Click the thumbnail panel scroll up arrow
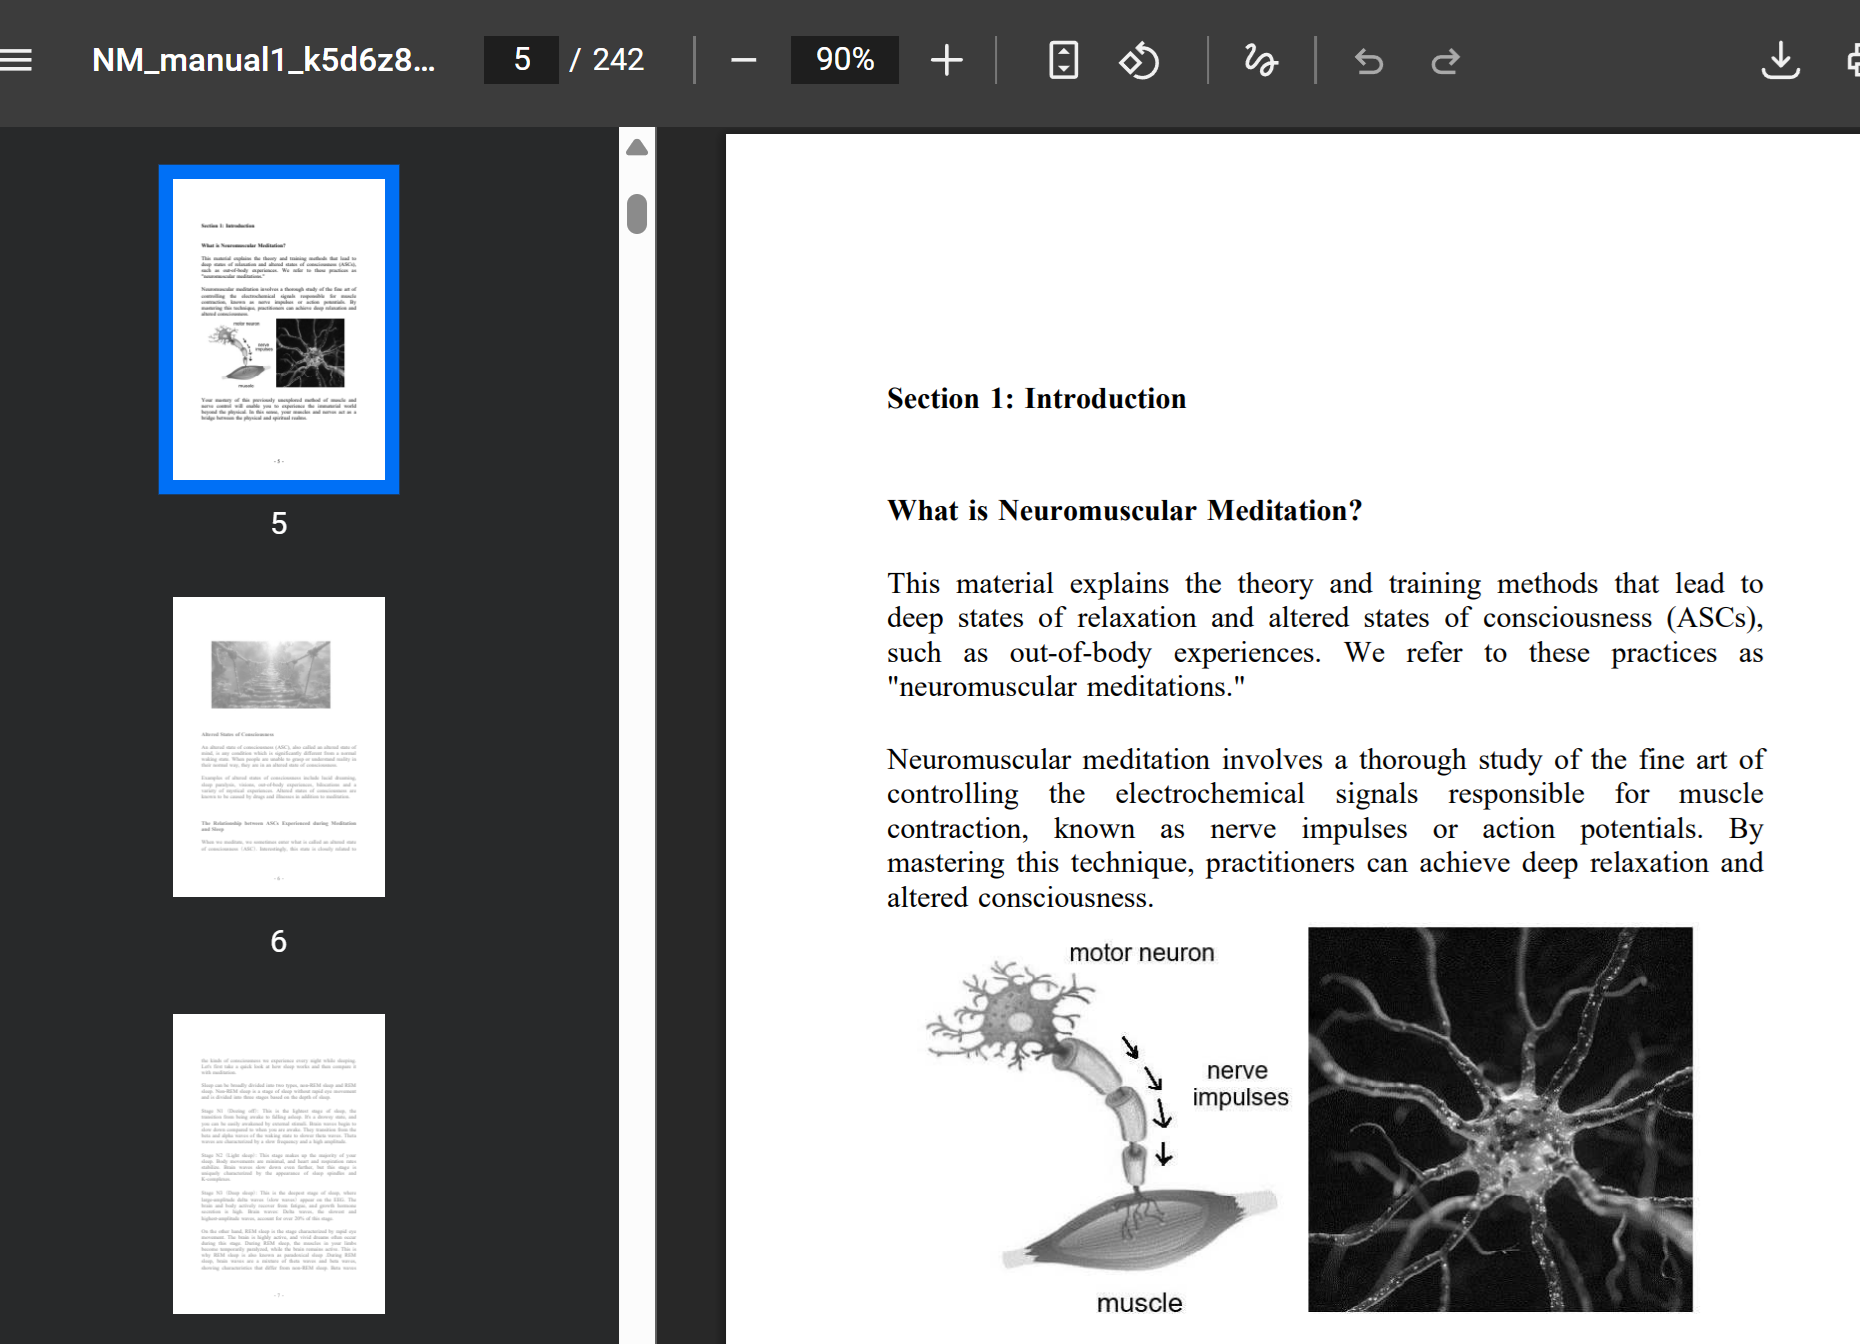Viewport: 1860px width, 1344px height. pos(637,148)
